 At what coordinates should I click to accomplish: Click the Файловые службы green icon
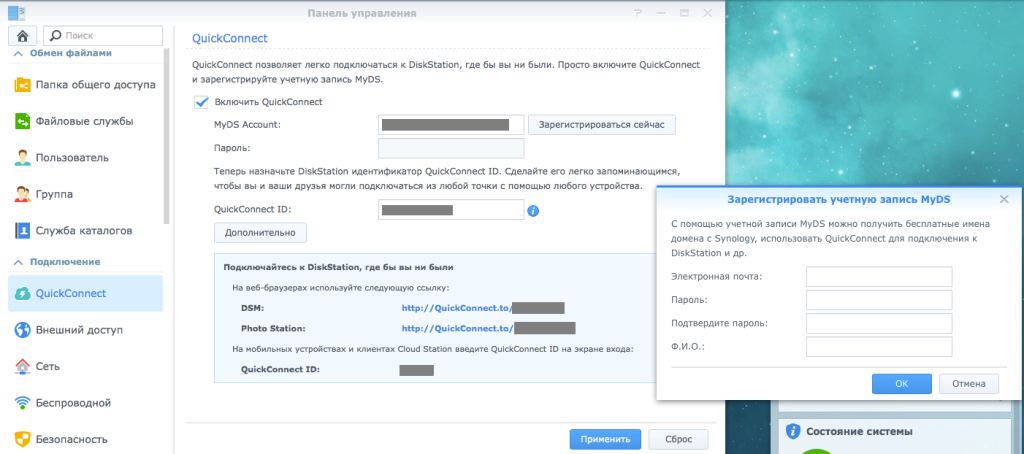22,122
